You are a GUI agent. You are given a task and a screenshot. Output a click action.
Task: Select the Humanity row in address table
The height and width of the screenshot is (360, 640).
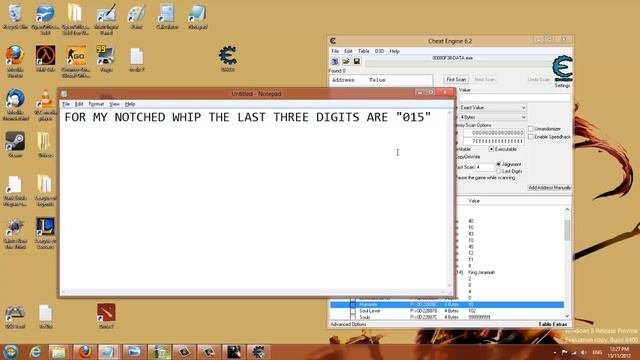click(447, 304)
